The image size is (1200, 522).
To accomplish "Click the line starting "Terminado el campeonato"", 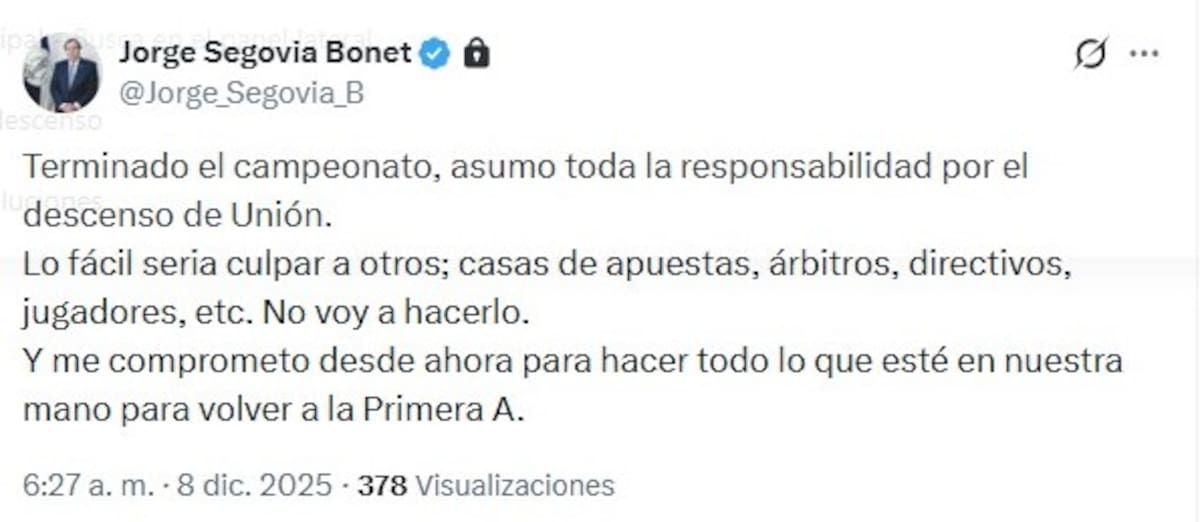I will [x=524, y=166].
